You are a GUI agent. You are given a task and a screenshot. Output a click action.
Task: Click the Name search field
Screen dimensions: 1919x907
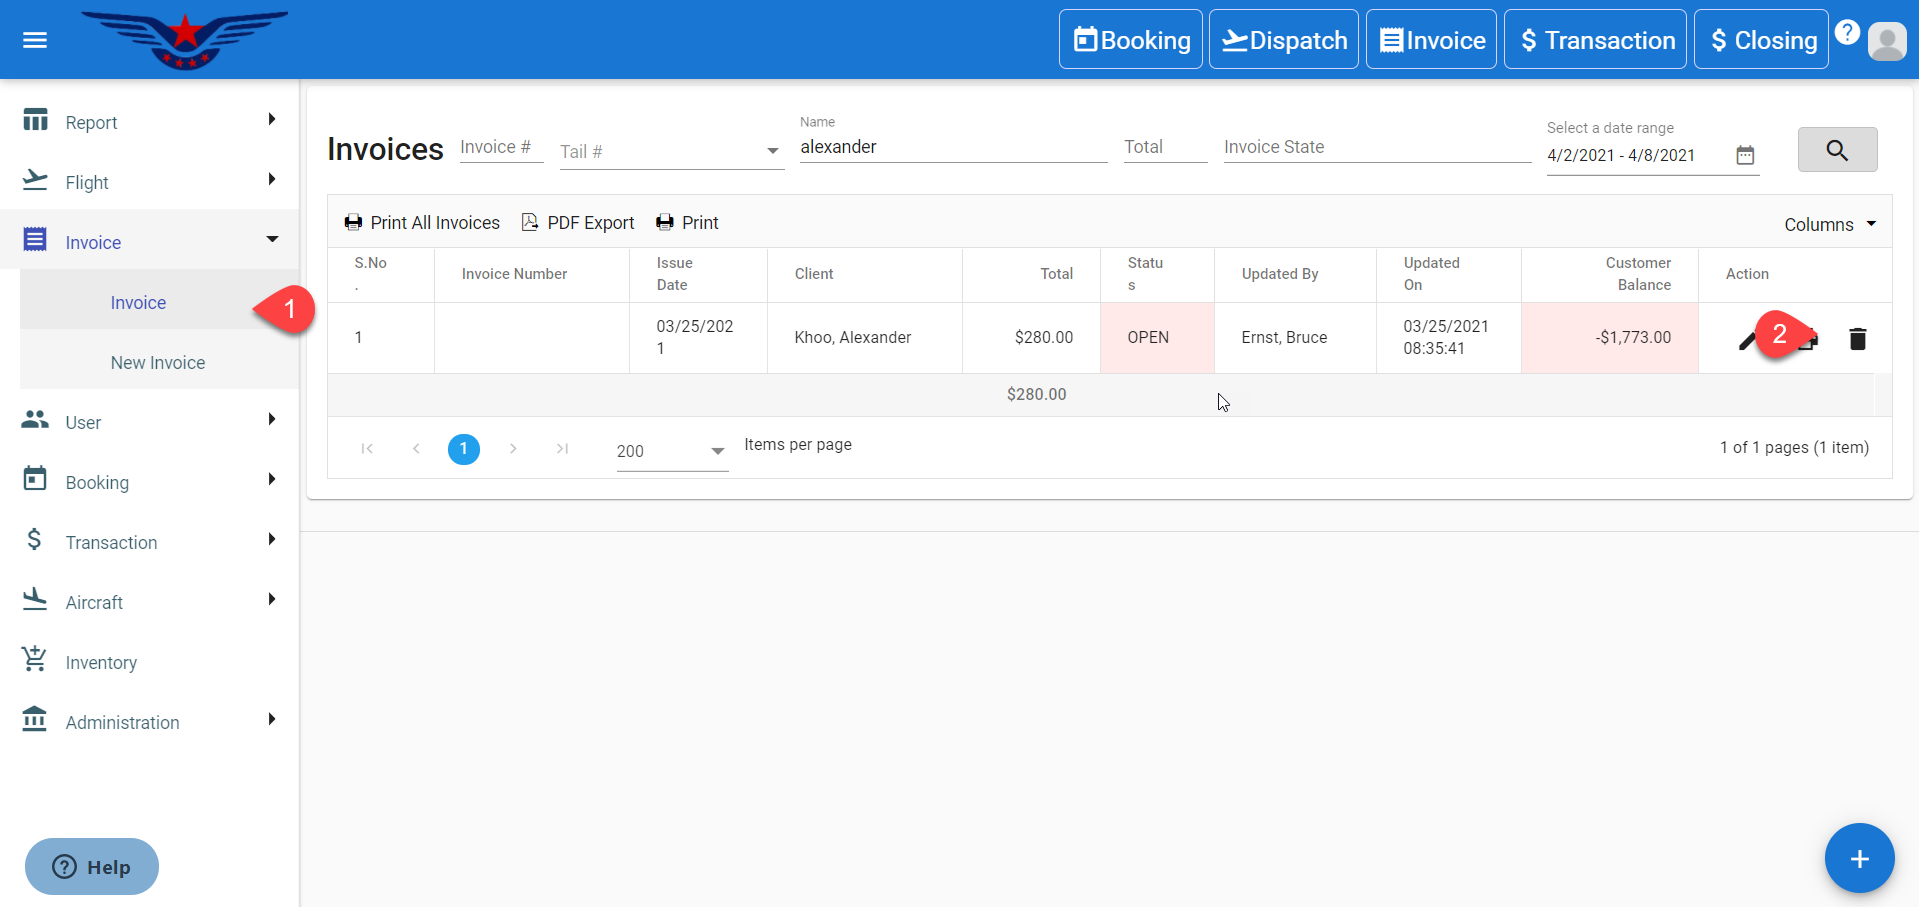point(952,147)
